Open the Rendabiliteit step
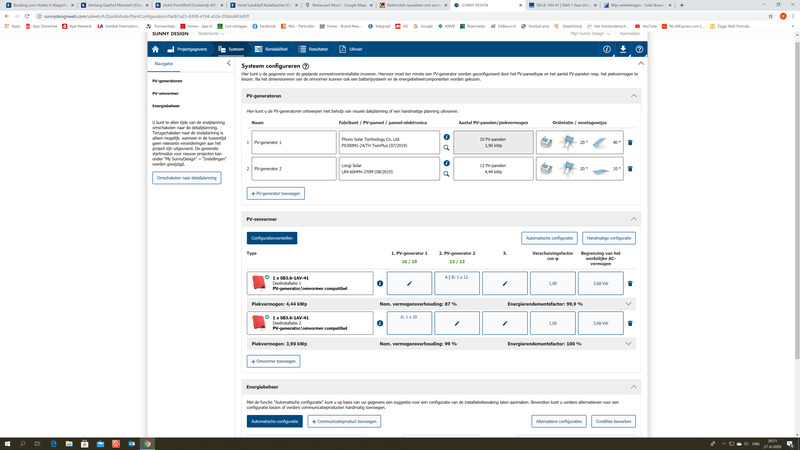The image size is (800, 450). coord(271,49)
